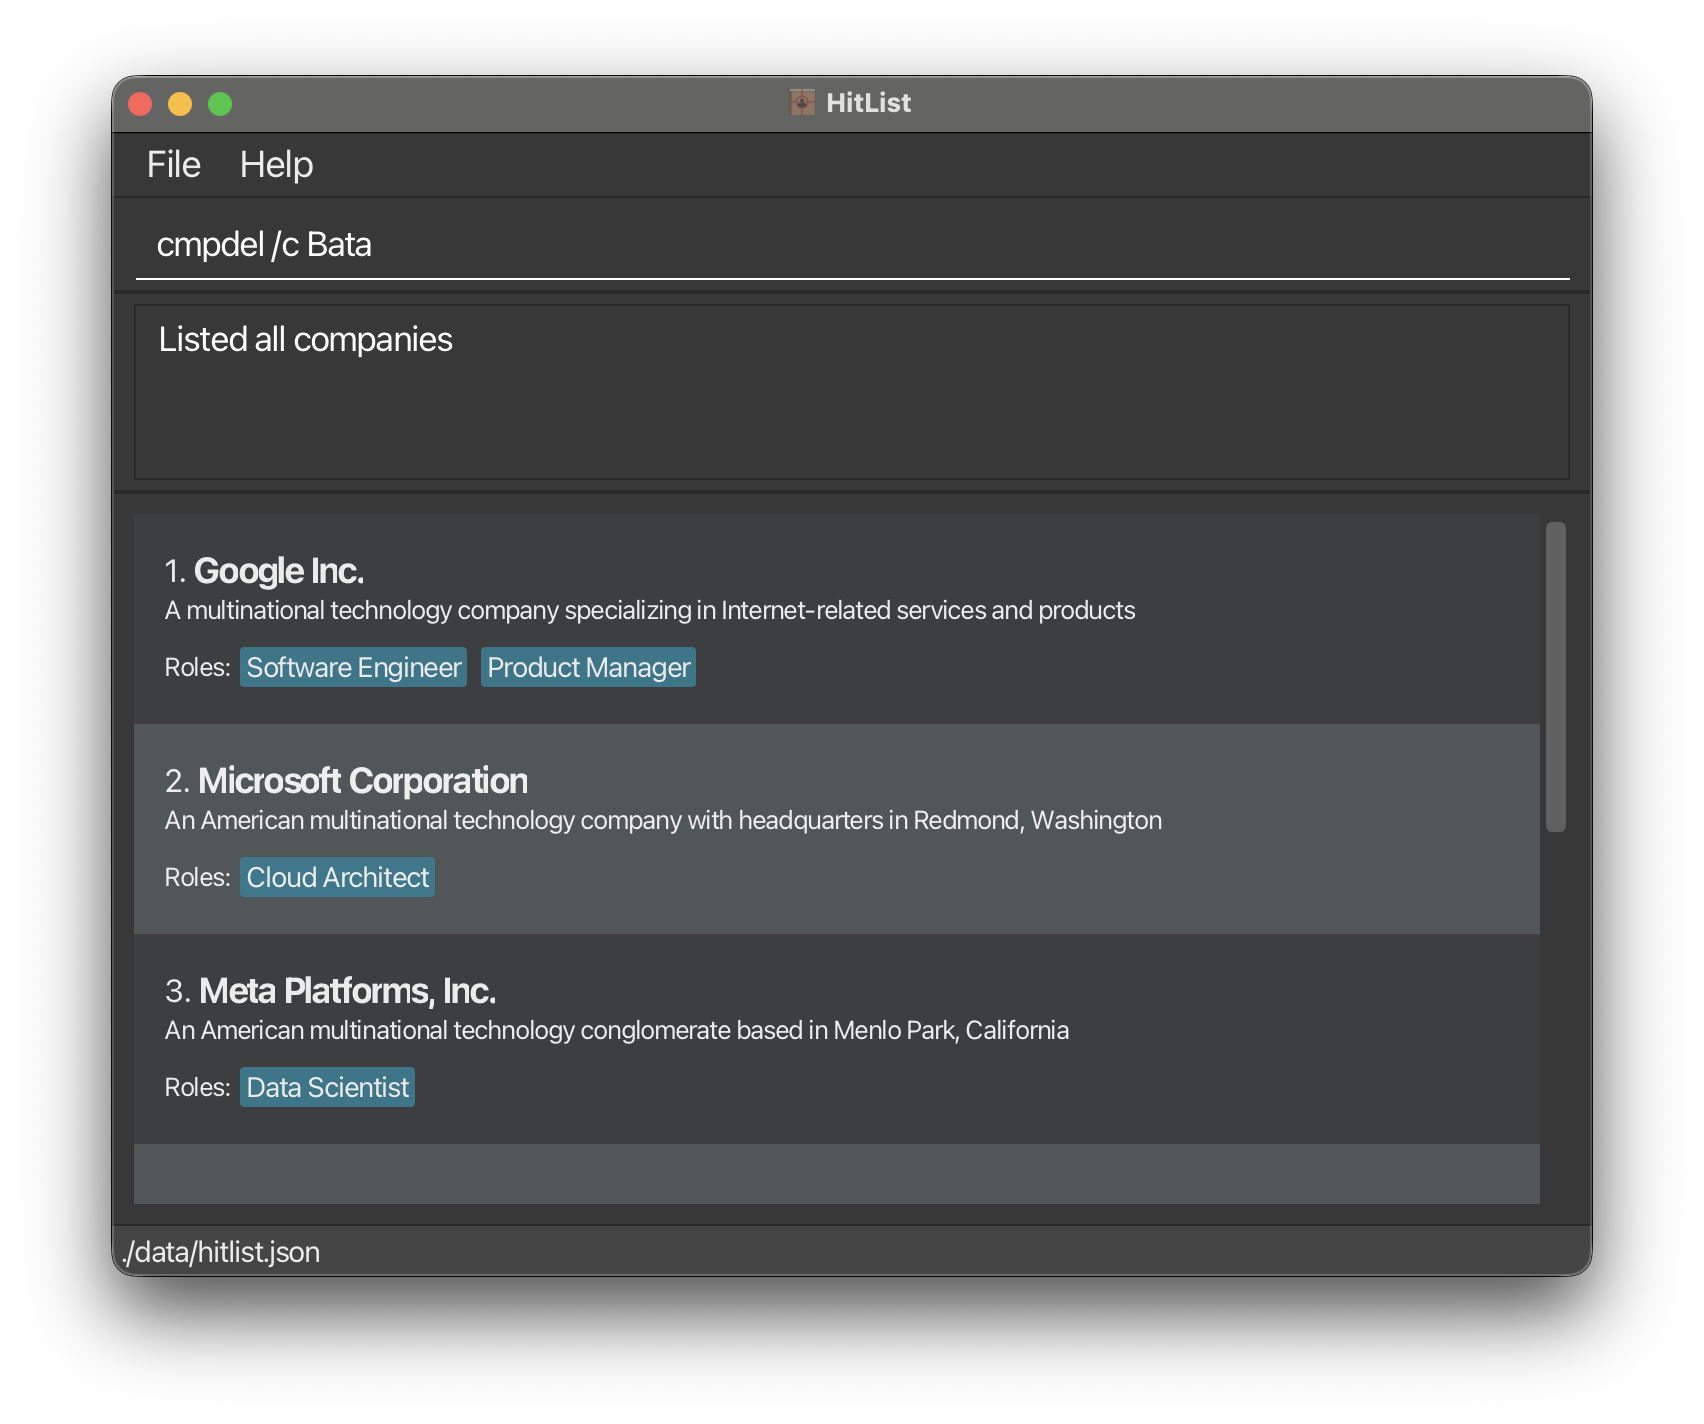The image size is (1704, 1424).
Task: Click the 'Listed all companies' result message
Action: pos(306,340)
